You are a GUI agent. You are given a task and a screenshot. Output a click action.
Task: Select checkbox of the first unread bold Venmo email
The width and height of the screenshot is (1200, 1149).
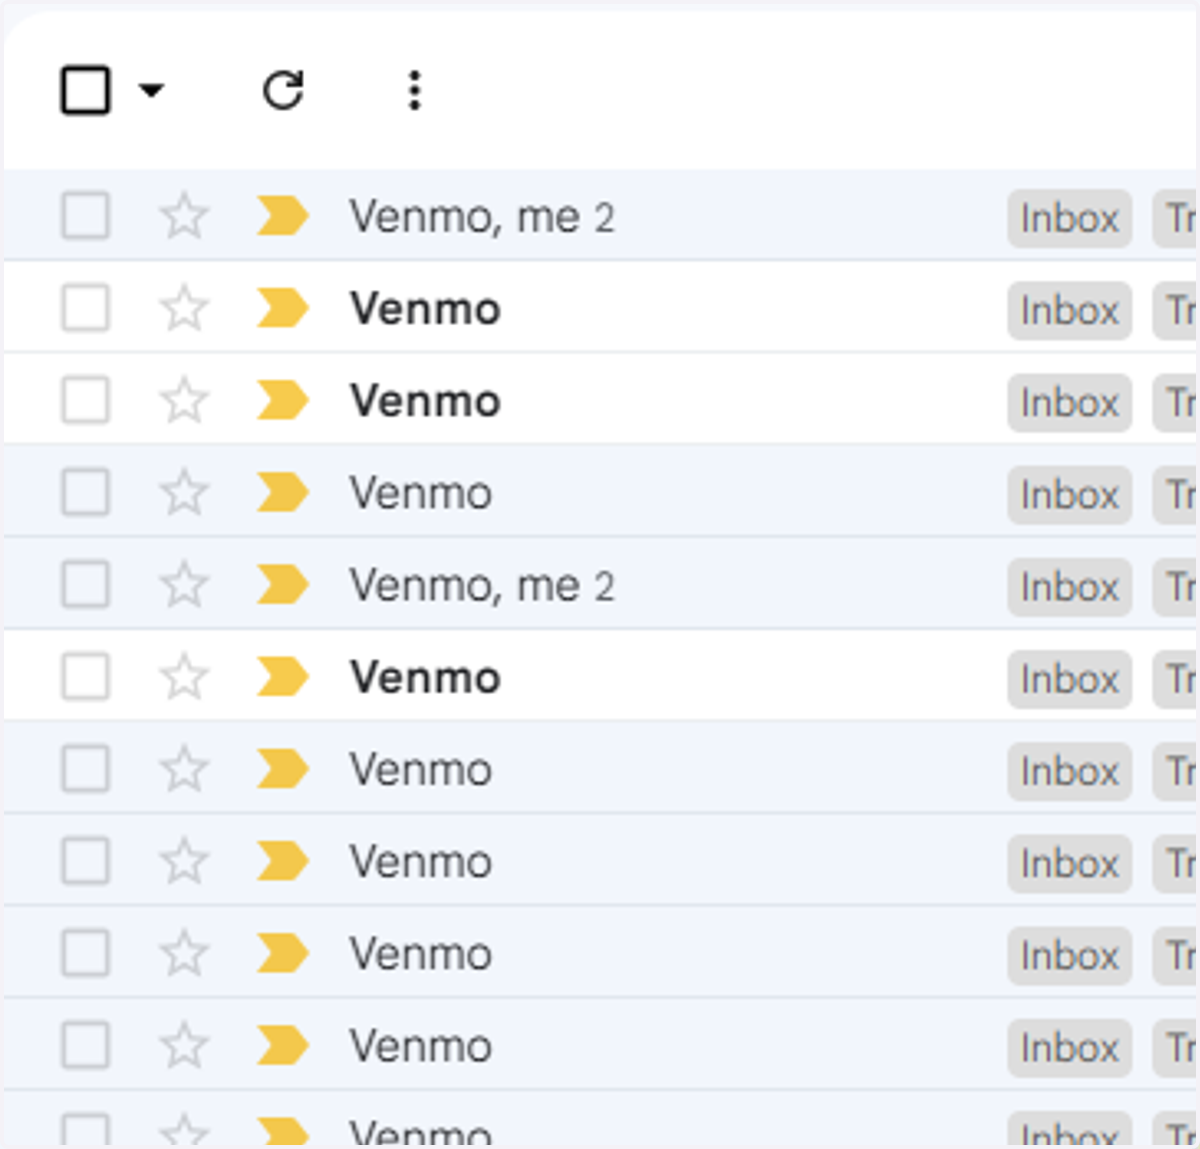pyautogui.click(x=85, y=308)
